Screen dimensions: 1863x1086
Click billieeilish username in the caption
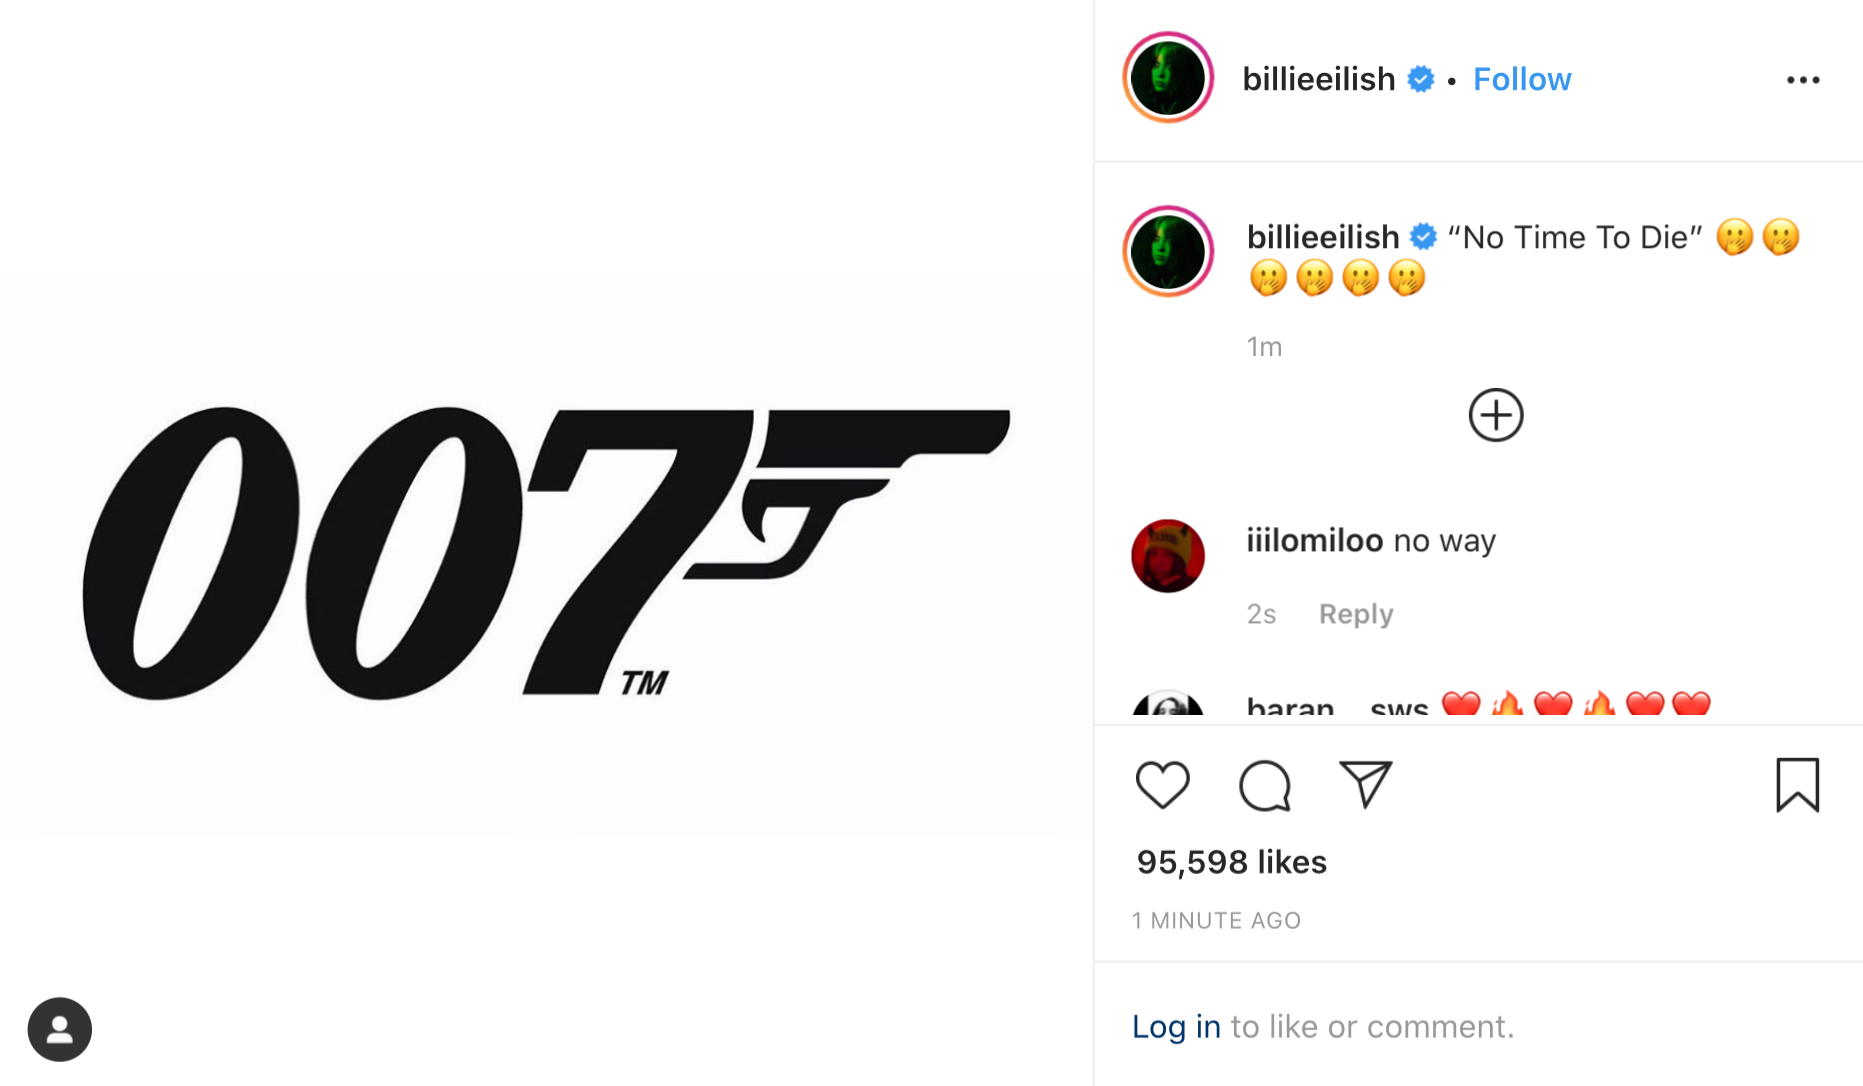point(1322,238)
